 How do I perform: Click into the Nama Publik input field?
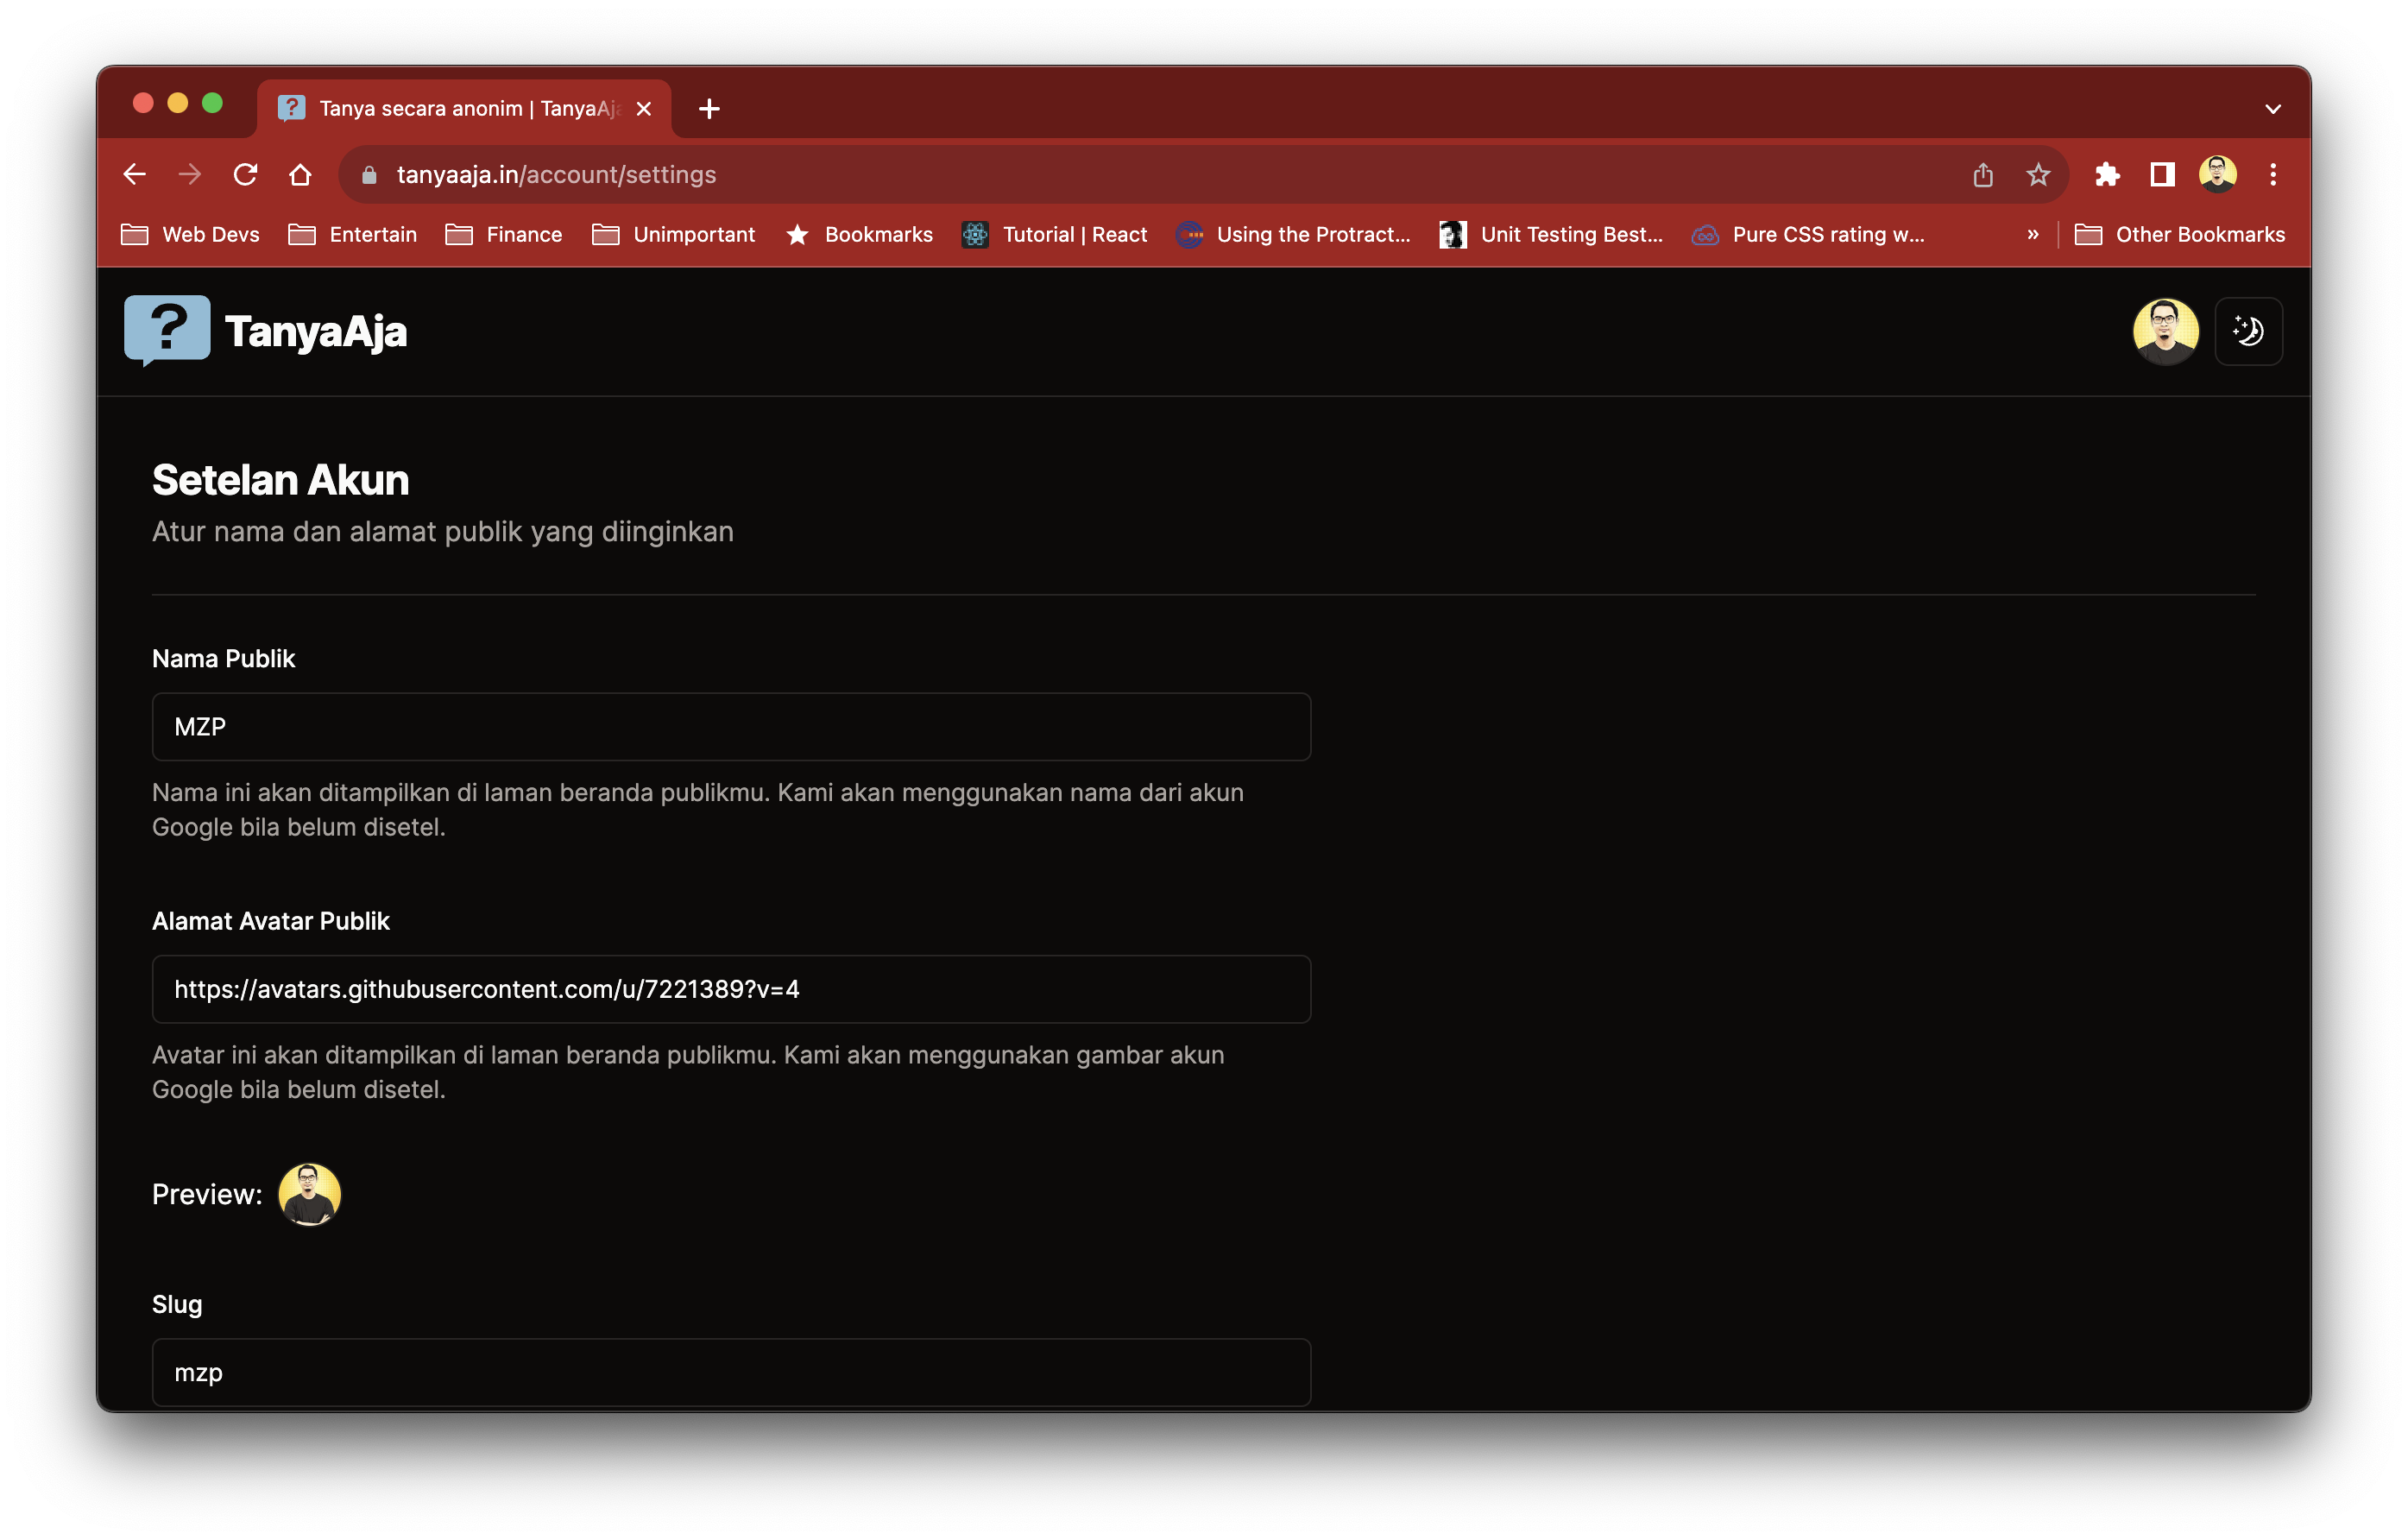pyautogui.click(x=730, y=727)
